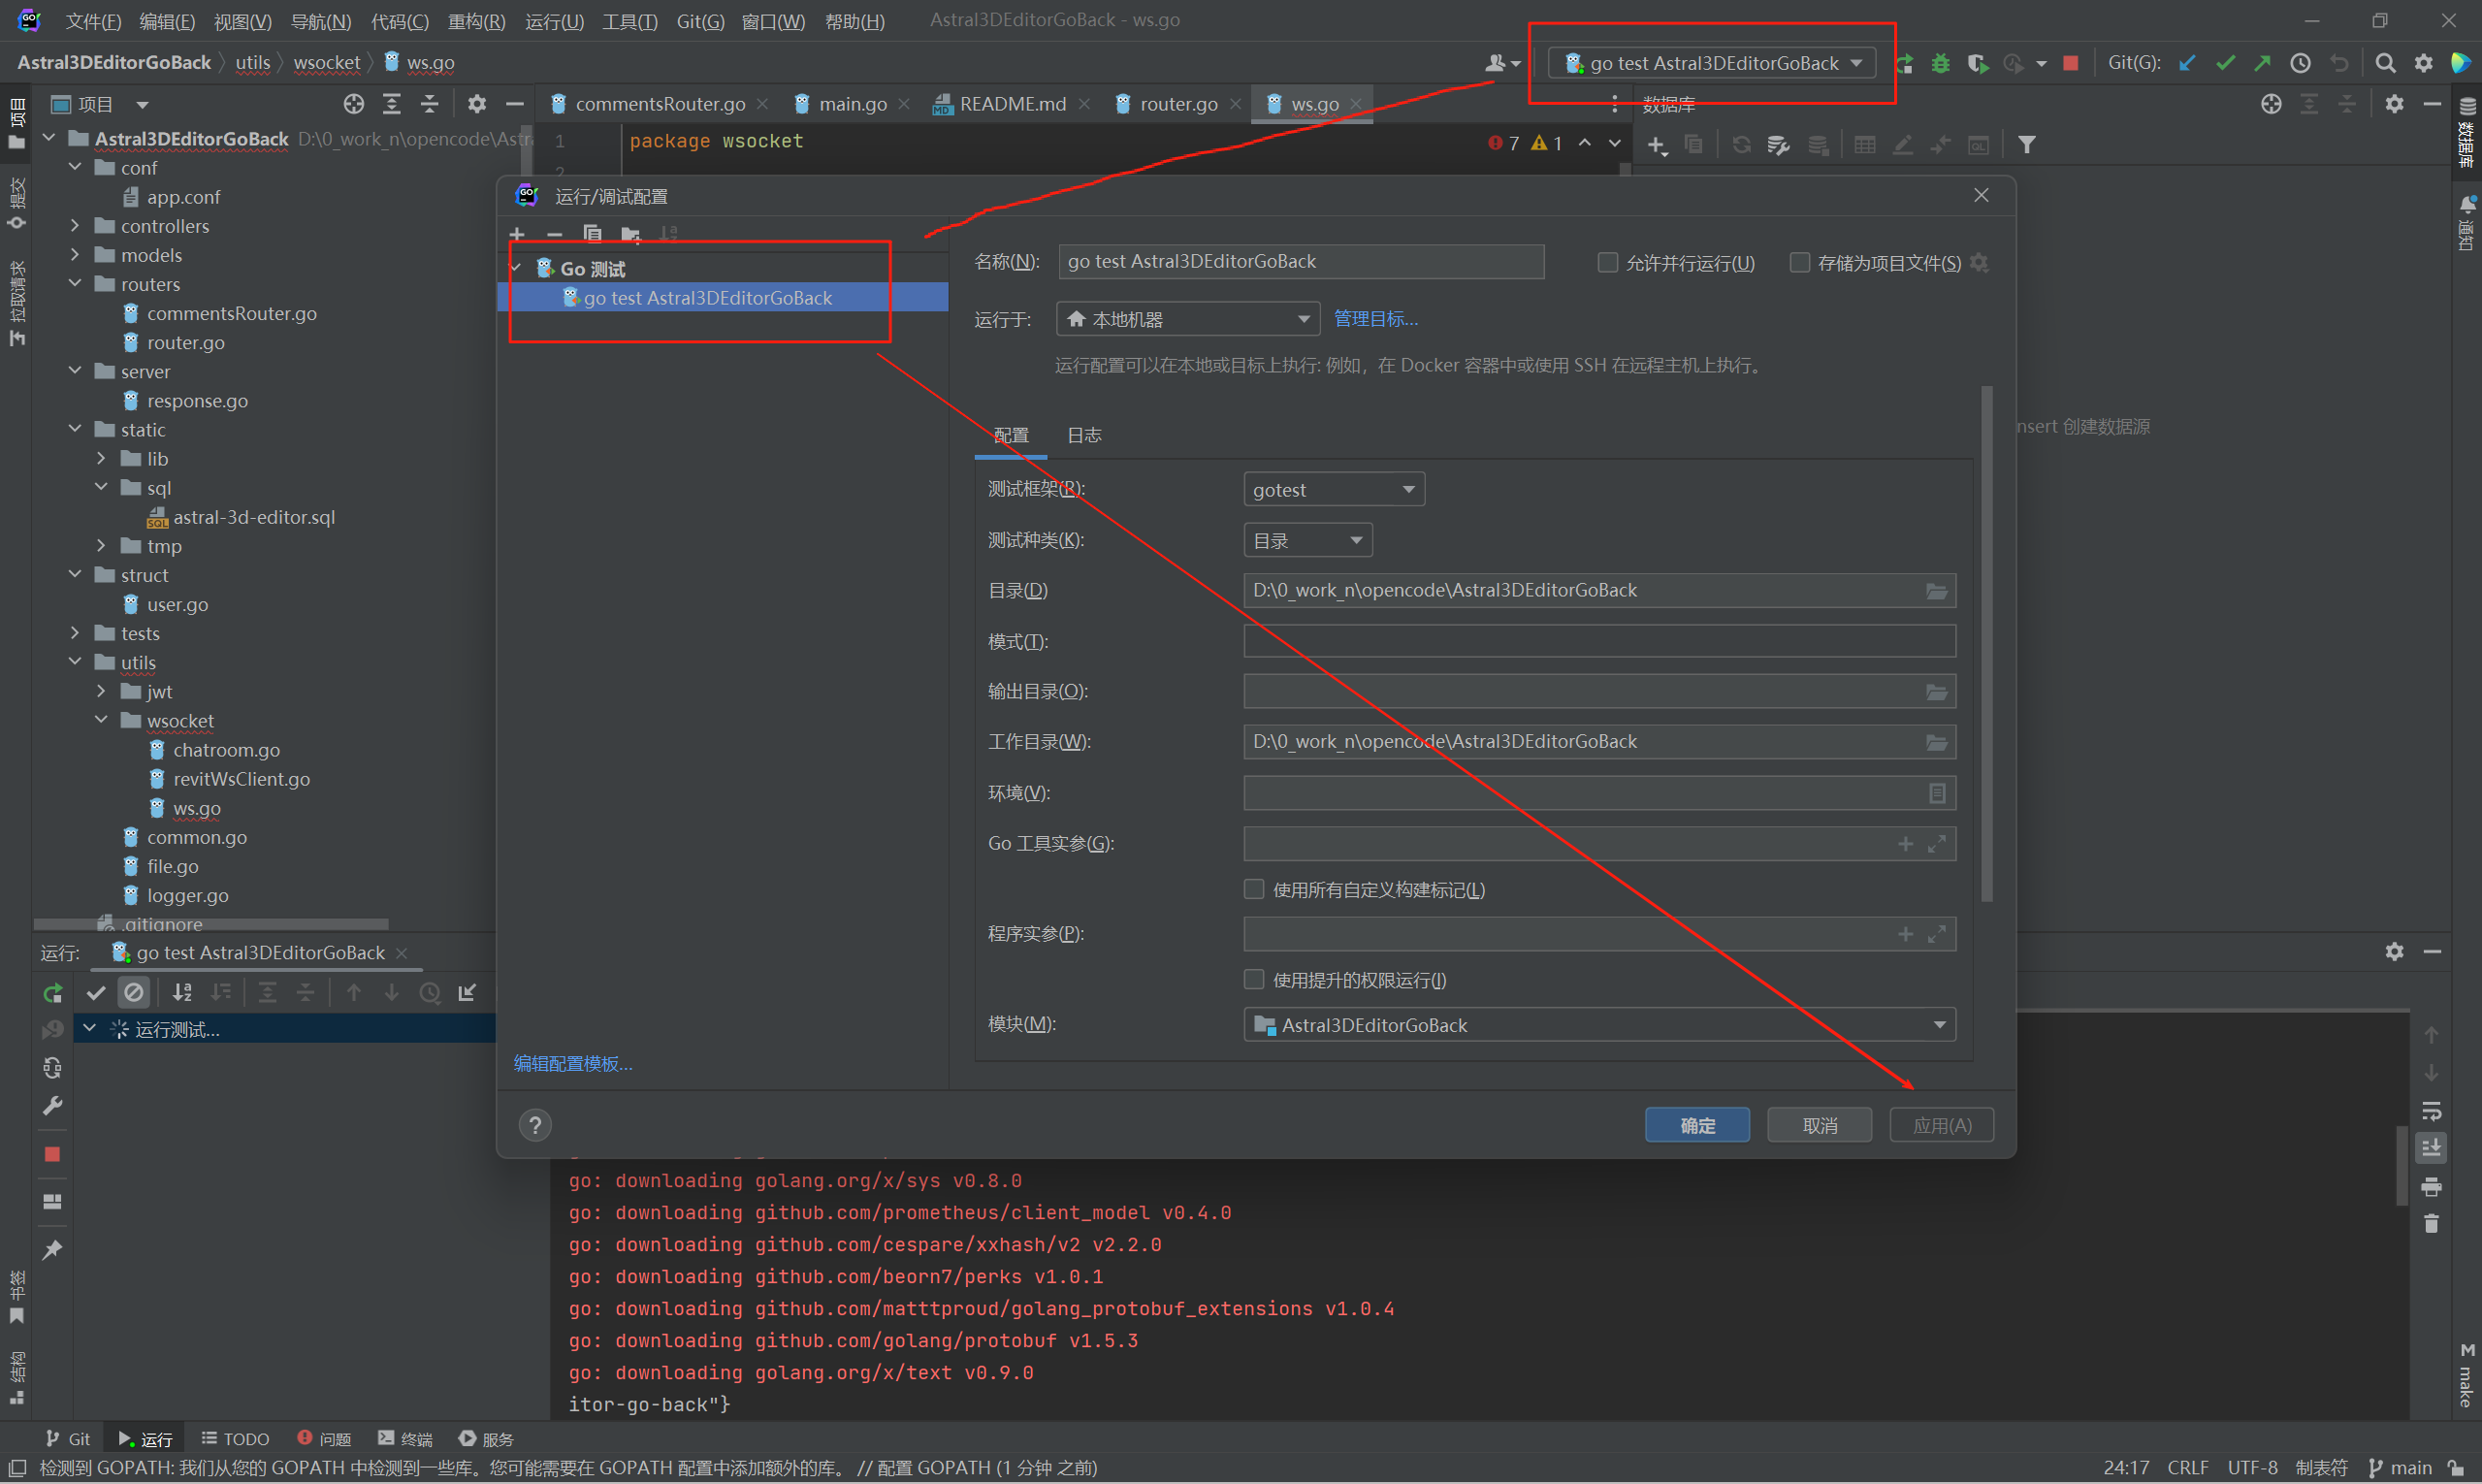Toggle show passed tests checkmark icon
2482x1484 pixels.
[x=96, y=993]
